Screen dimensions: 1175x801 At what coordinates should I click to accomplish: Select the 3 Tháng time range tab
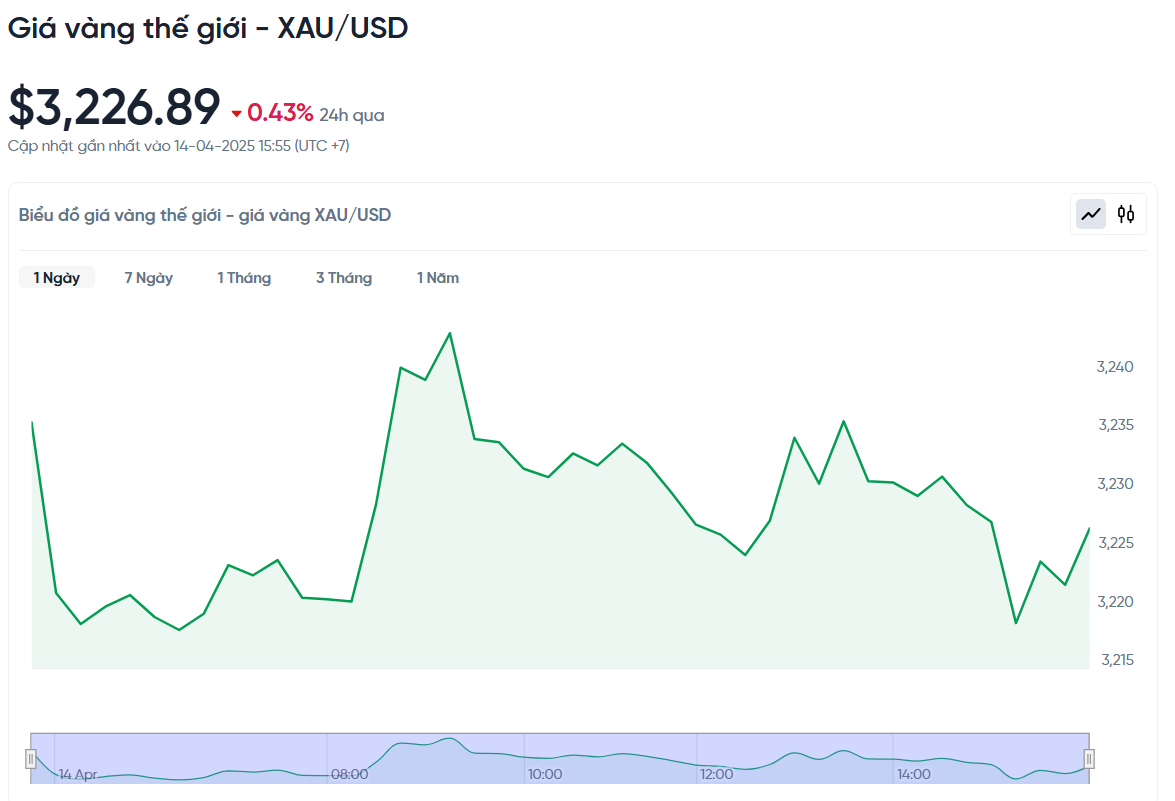click(x=344, y=277)
